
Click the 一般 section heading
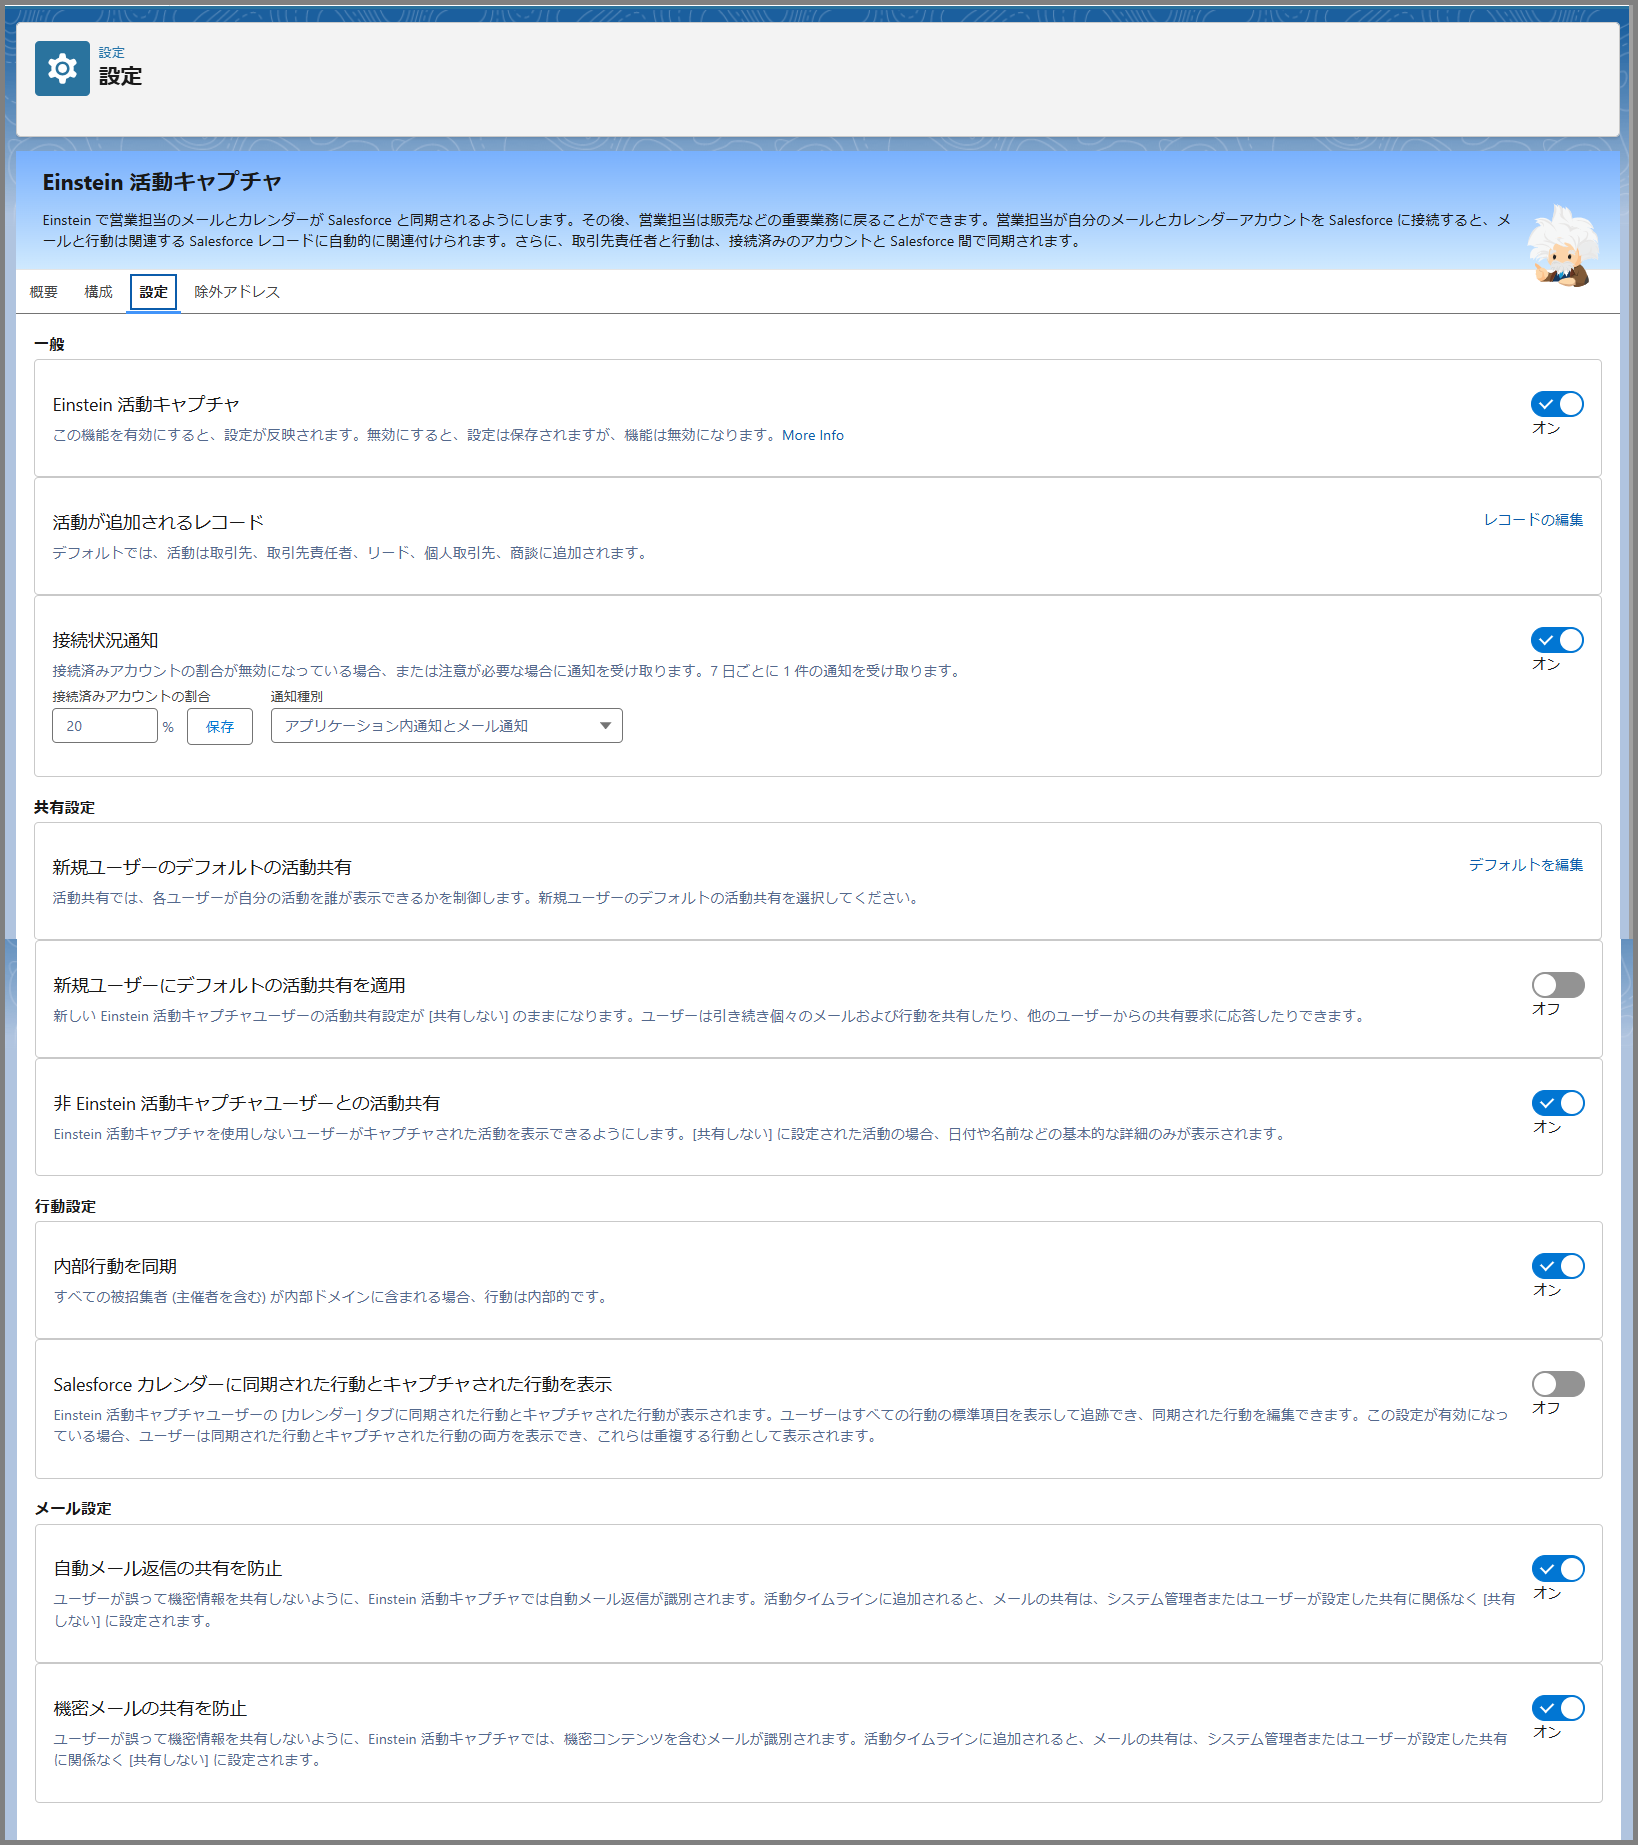point(49,344)
